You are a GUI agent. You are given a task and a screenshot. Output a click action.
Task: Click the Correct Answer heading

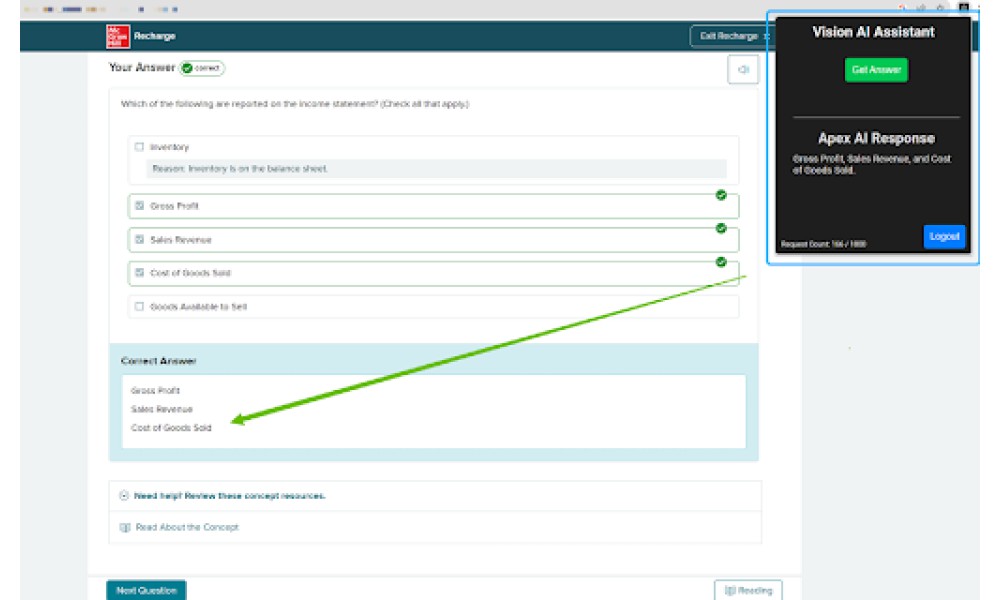(x=158, y=361)
